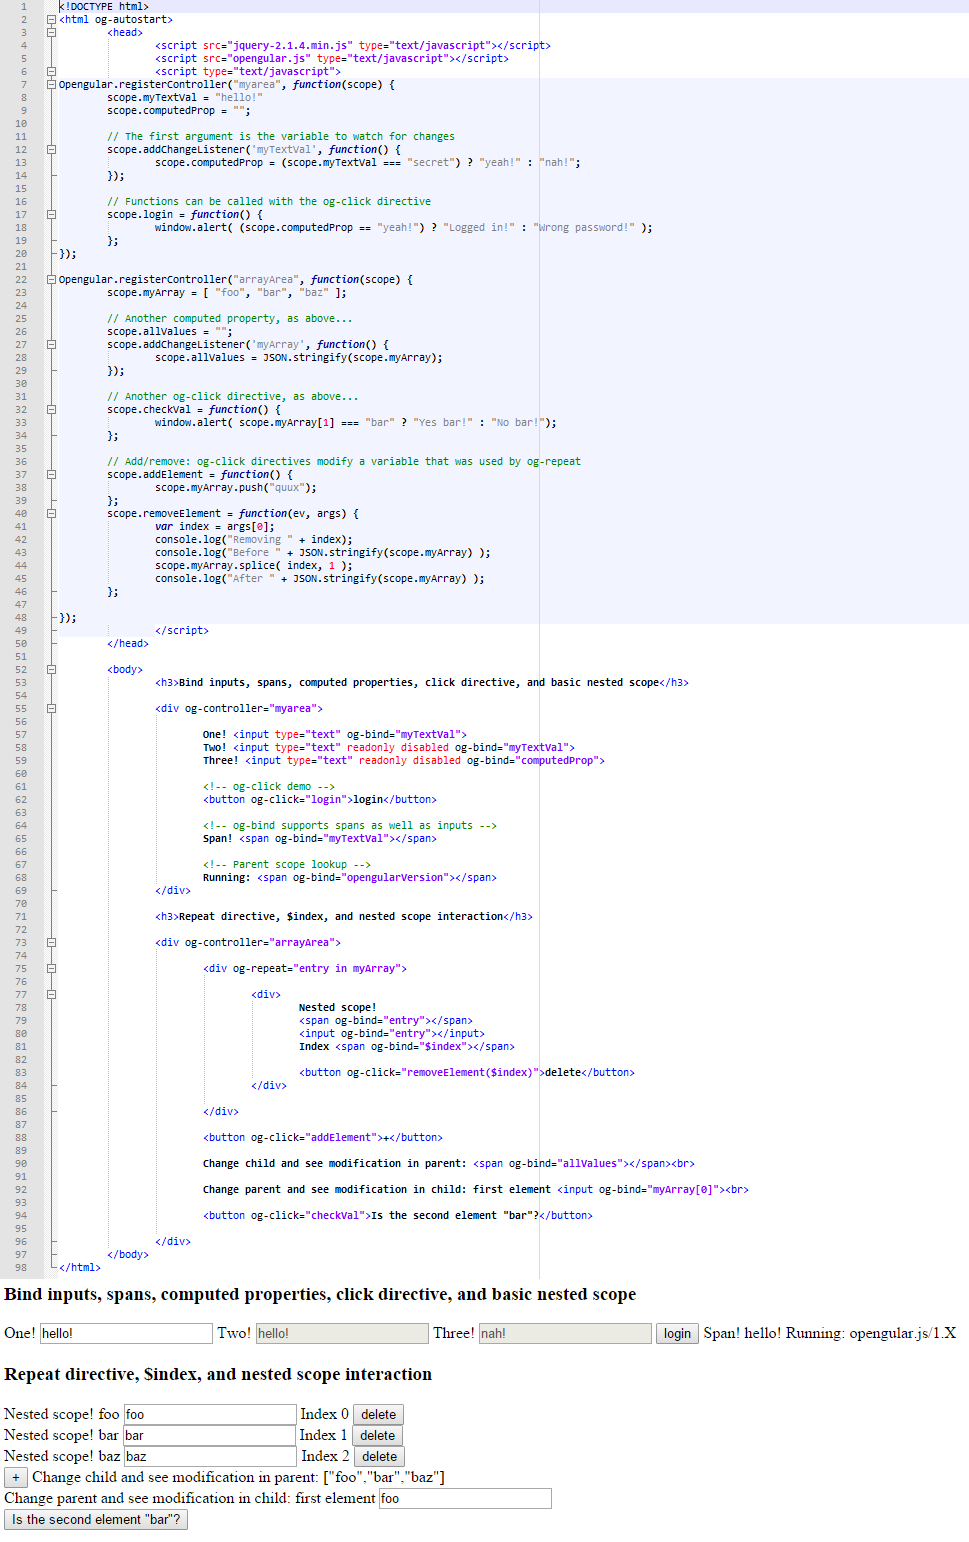Collapse the scope.addElement function fold marker
Viewport: 969px width, 1542px height.
point(51,475)
